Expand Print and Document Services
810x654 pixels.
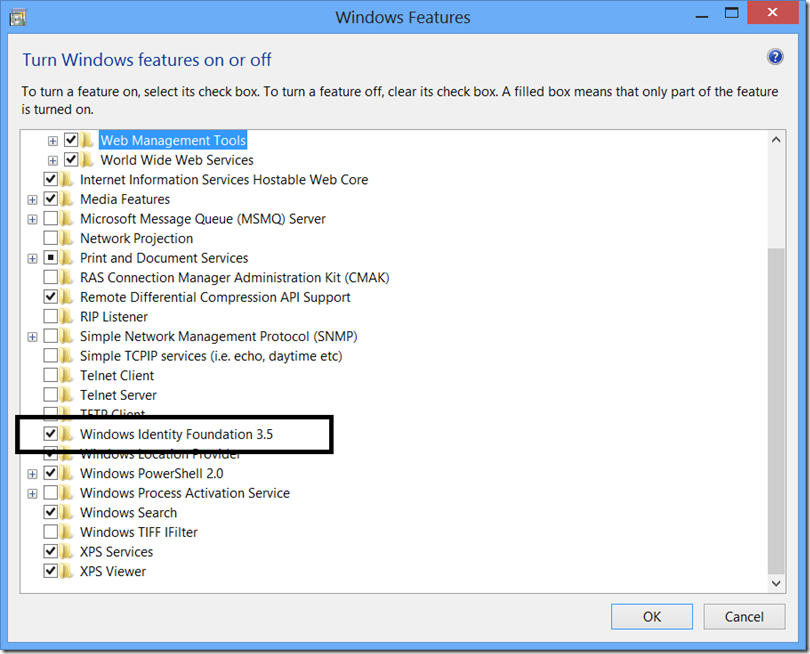tap(32, 259)
